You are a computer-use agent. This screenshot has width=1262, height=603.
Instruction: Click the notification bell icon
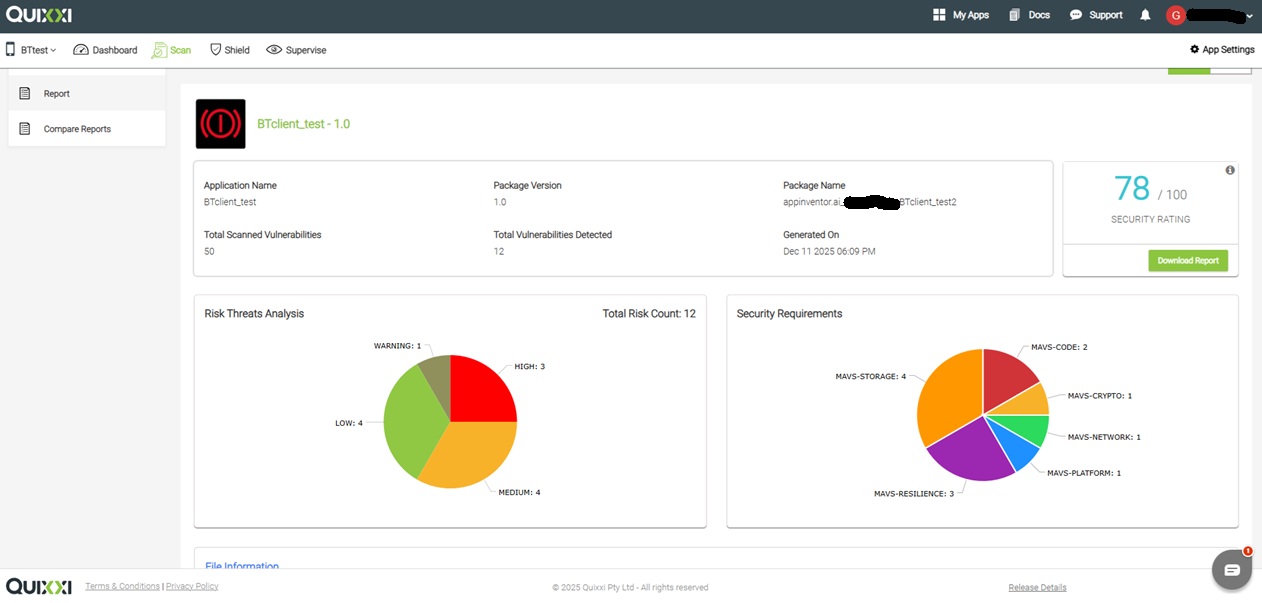[1145, 15]
